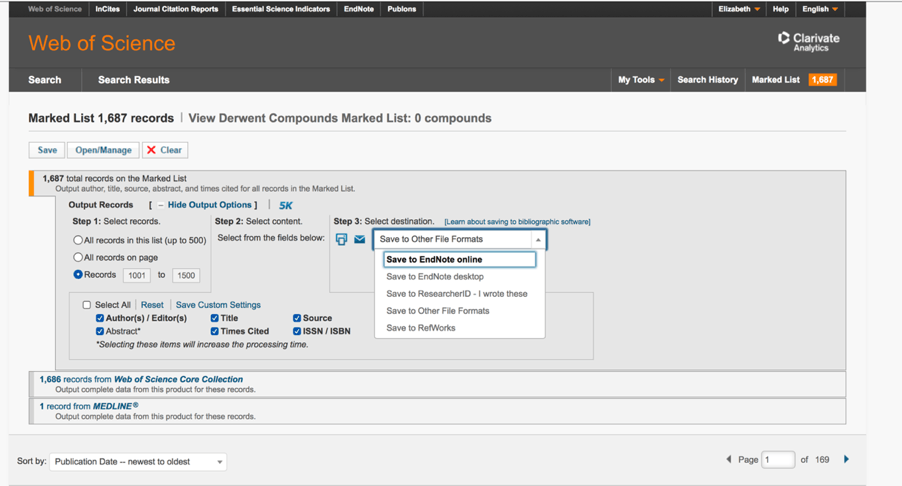
Task: Open the Search tab
Action: 45,80
